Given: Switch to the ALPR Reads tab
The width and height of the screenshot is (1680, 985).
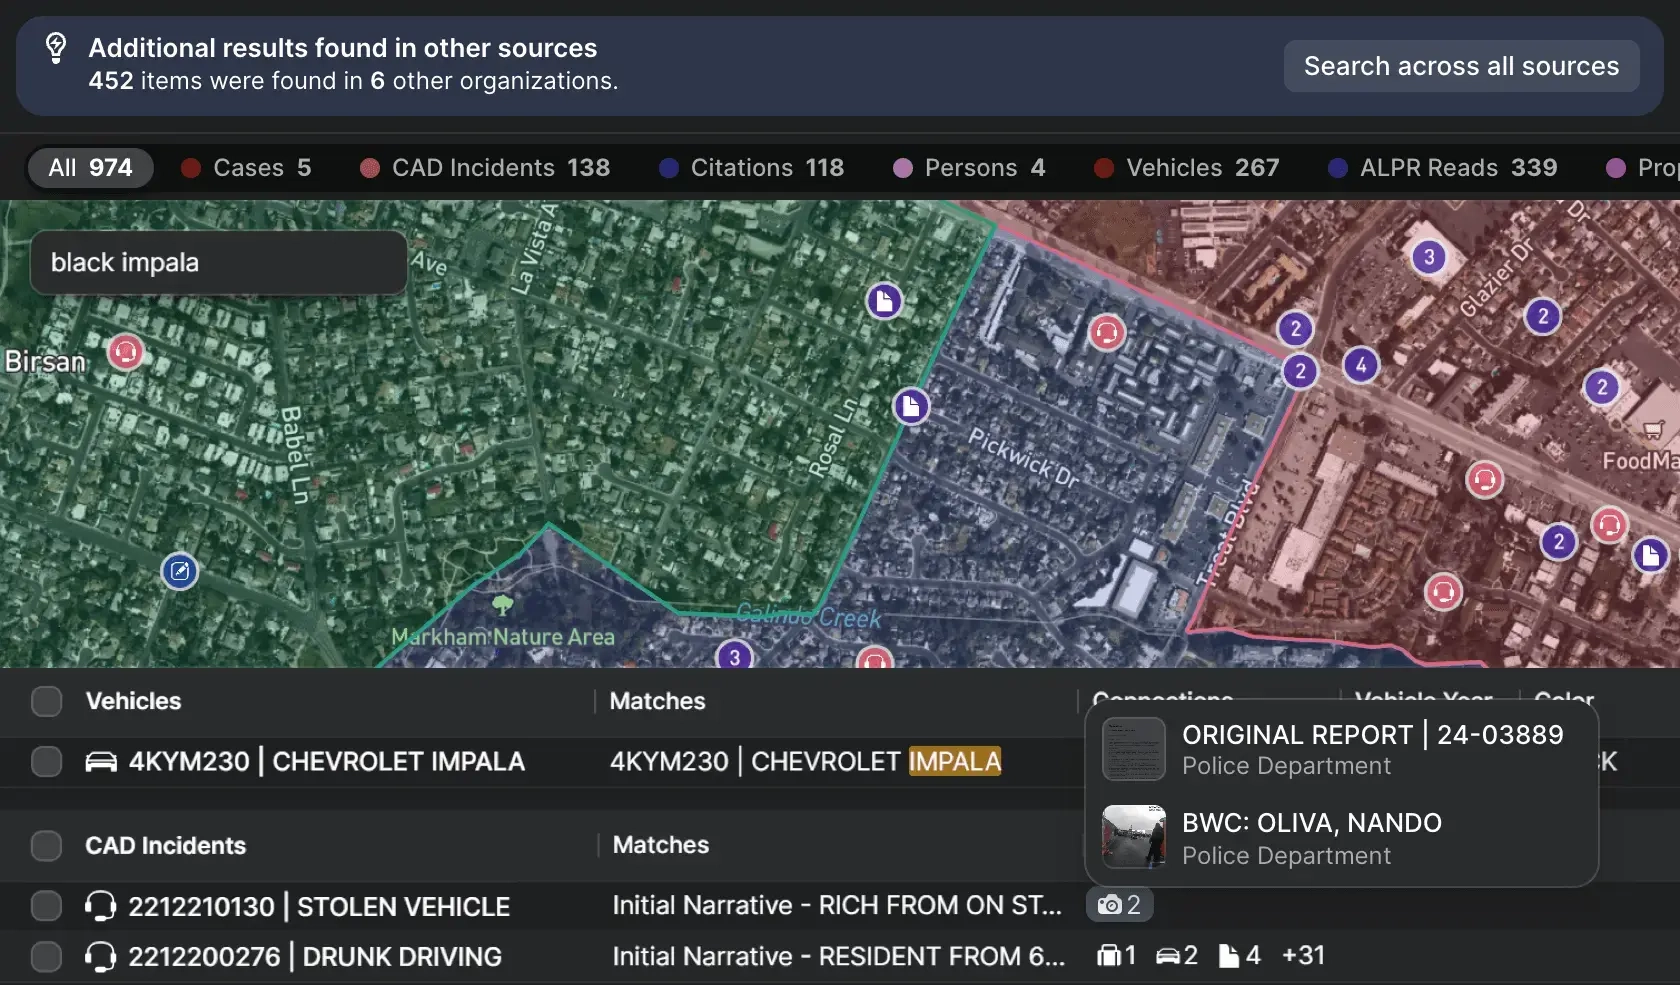Looking at the screenshot, I should click(1443, 168).
